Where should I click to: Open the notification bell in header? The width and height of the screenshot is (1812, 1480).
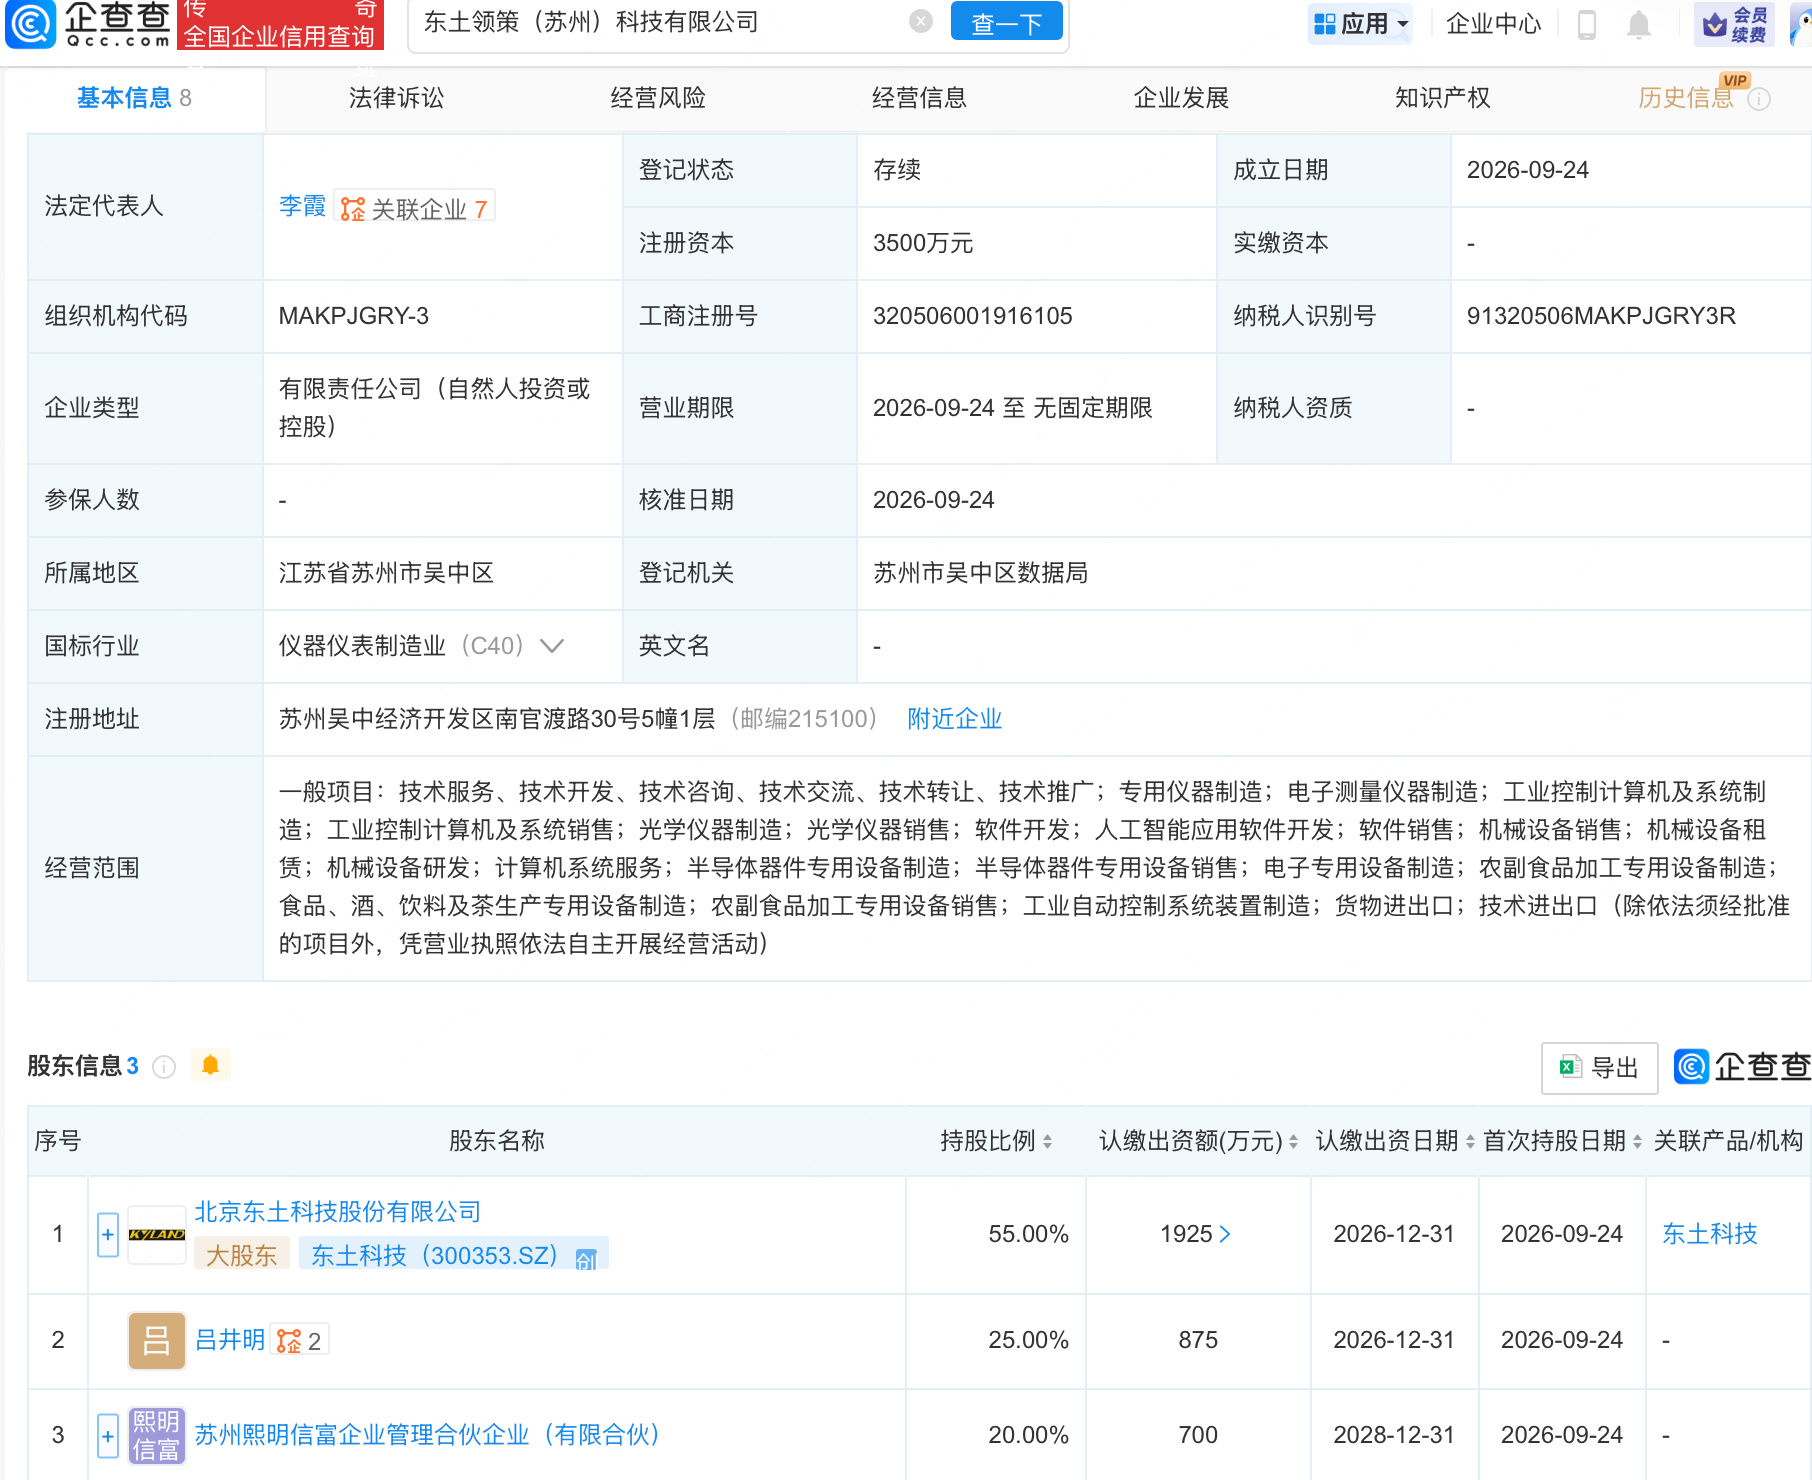point(1638,24)
